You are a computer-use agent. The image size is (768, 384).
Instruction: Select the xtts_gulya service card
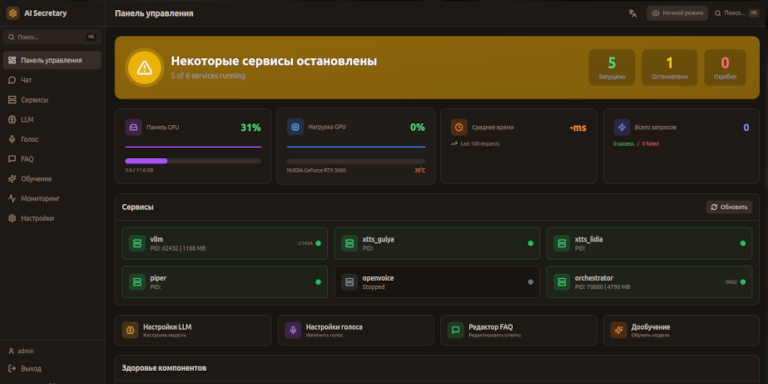(x=437, y=243)
